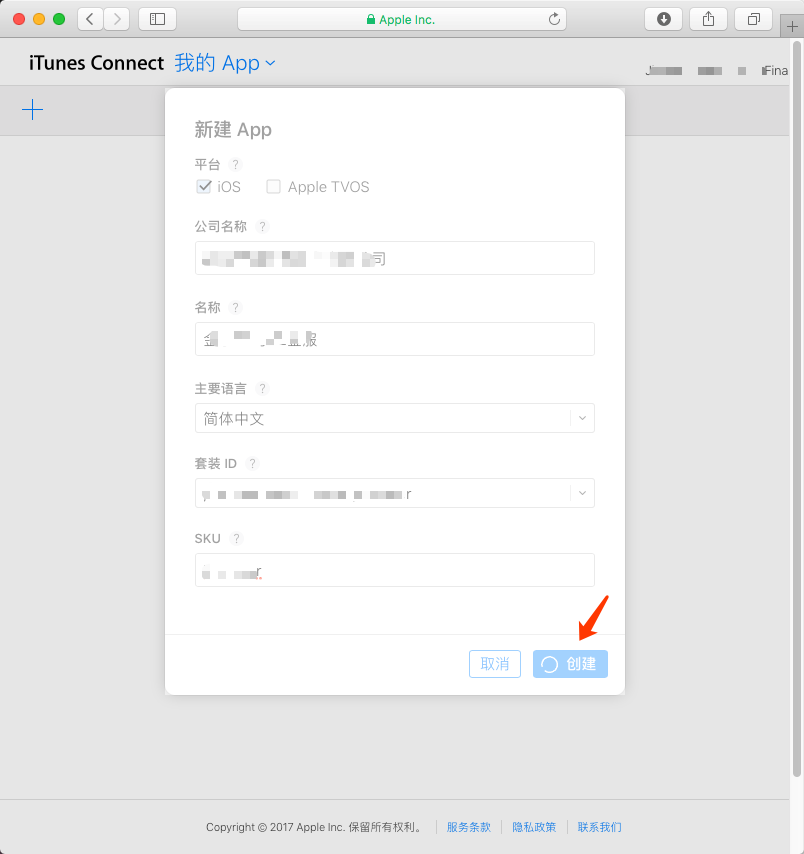Viewport: 804px width, 854px height.
Task: Zoom the Safari window with green button
Action: point(59,20)
